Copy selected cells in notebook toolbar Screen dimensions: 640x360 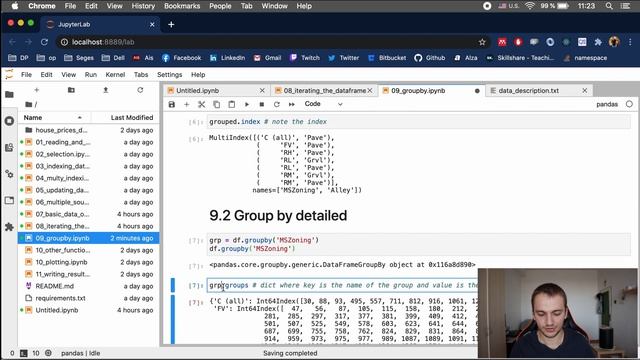[x=217, y=104]
